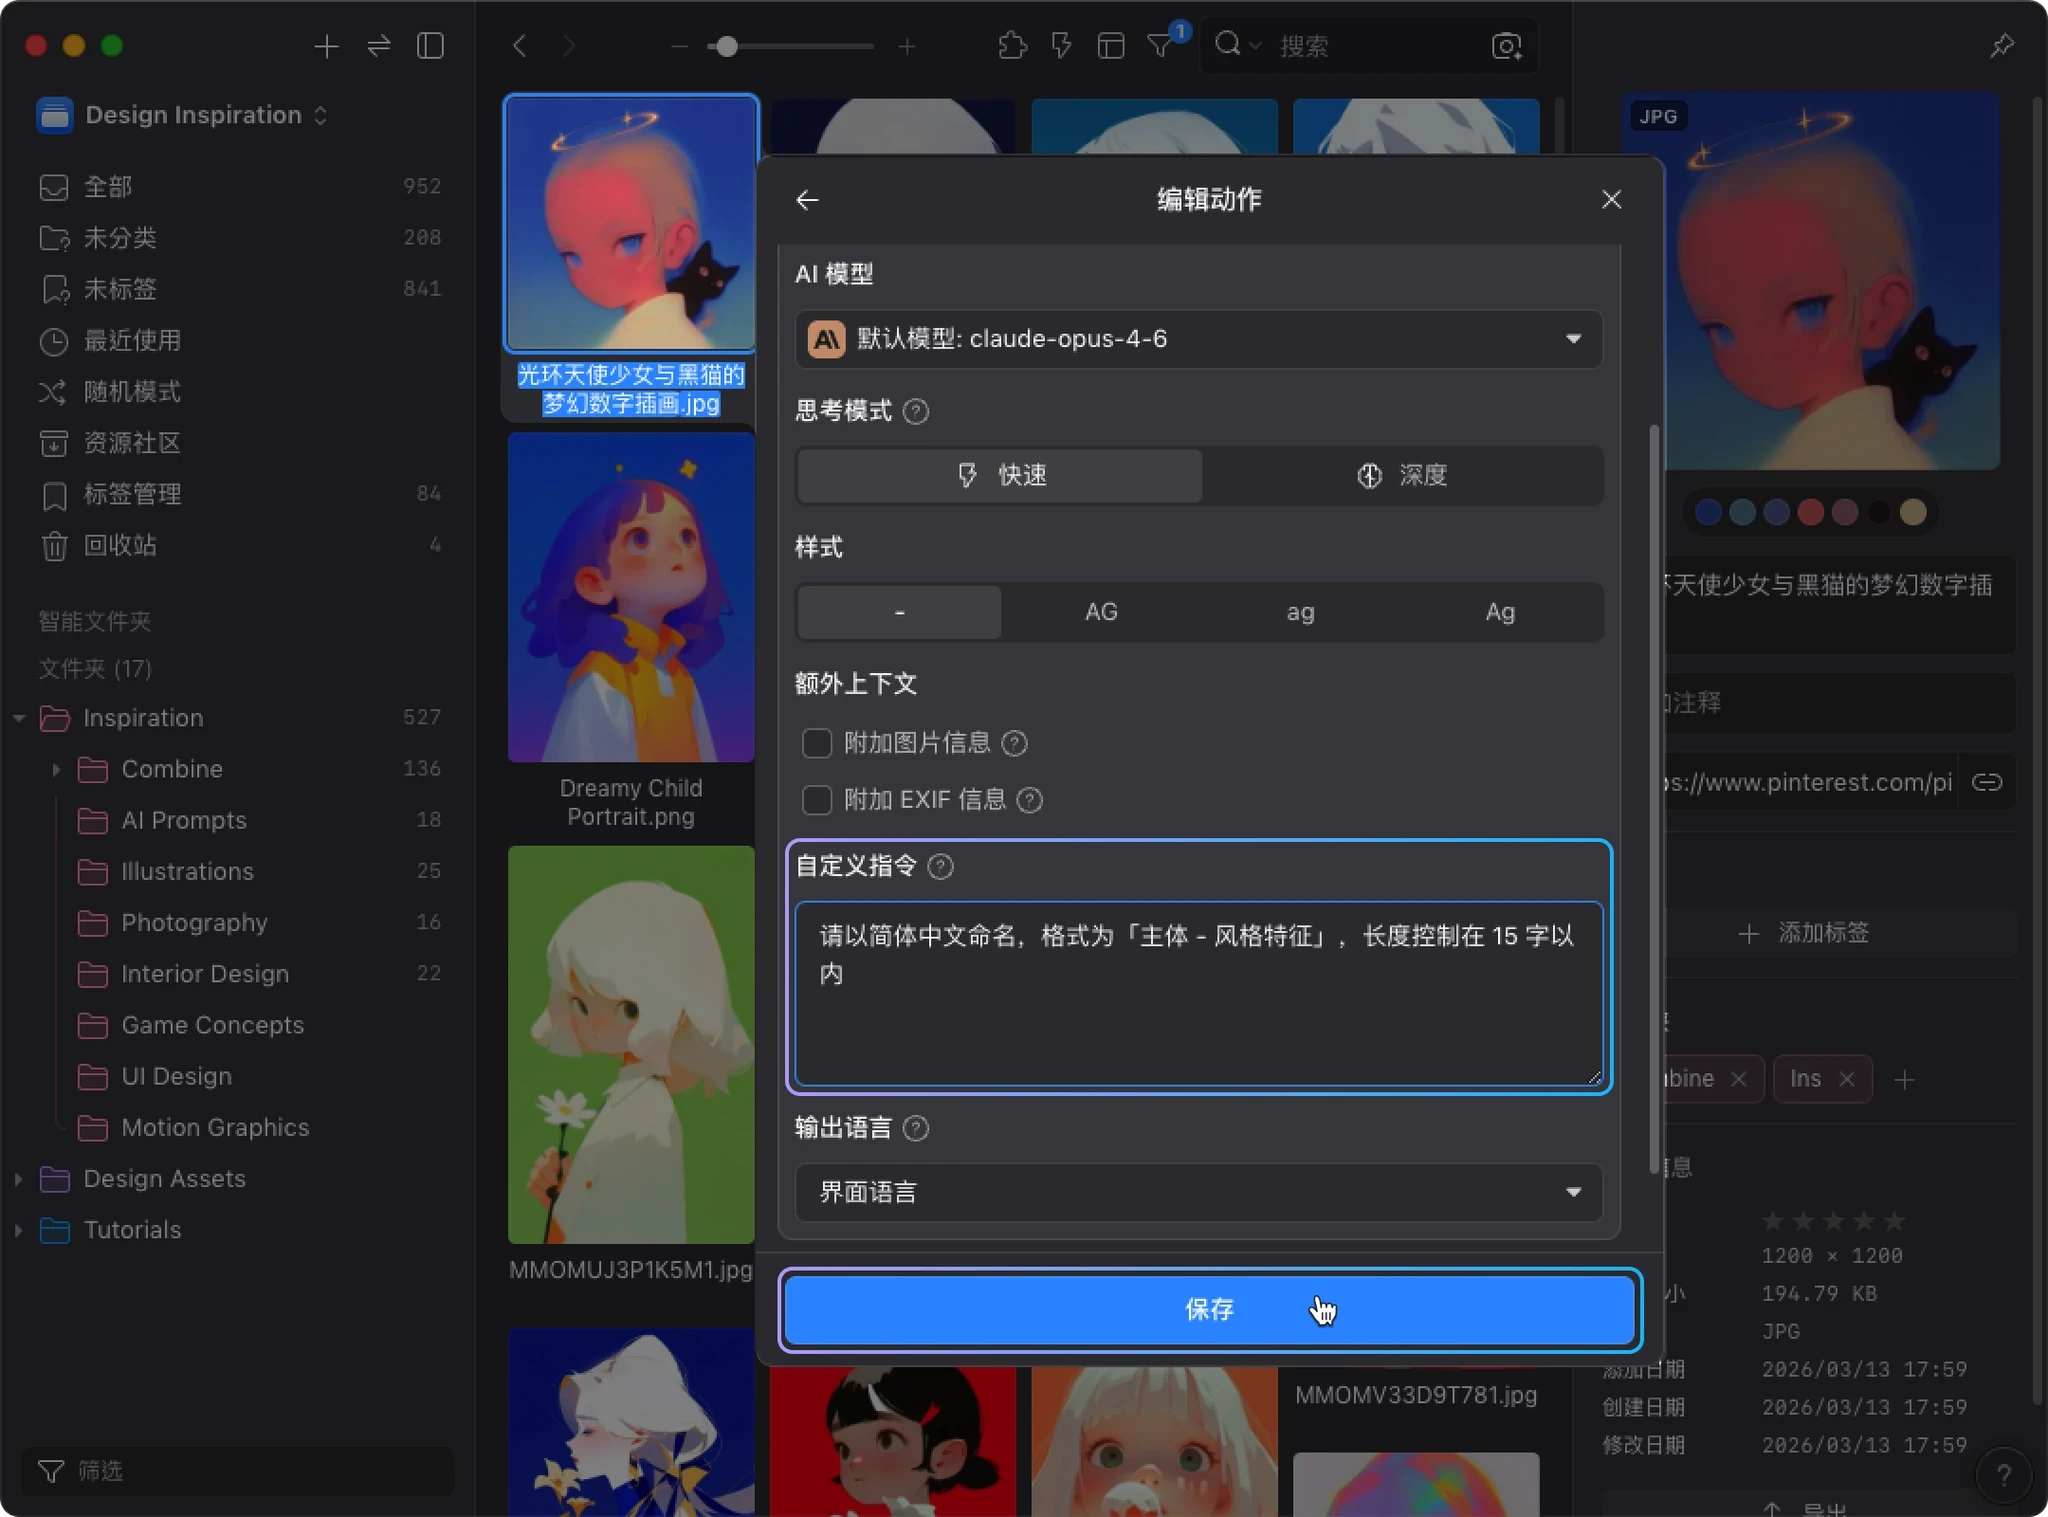
Task: Click the red color swatch in palette
Action: pyautogui.click(x=1810, y=512)
